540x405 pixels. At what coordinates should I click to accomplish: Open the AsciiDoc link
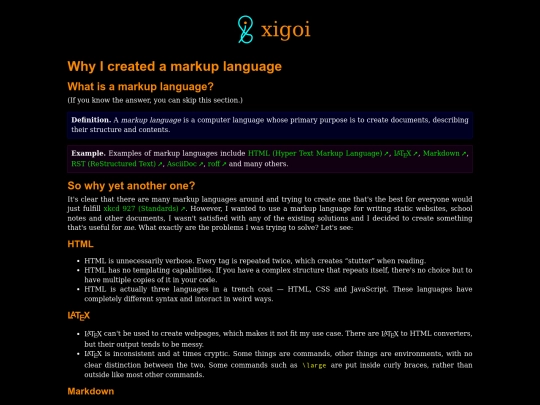point(185,164)
